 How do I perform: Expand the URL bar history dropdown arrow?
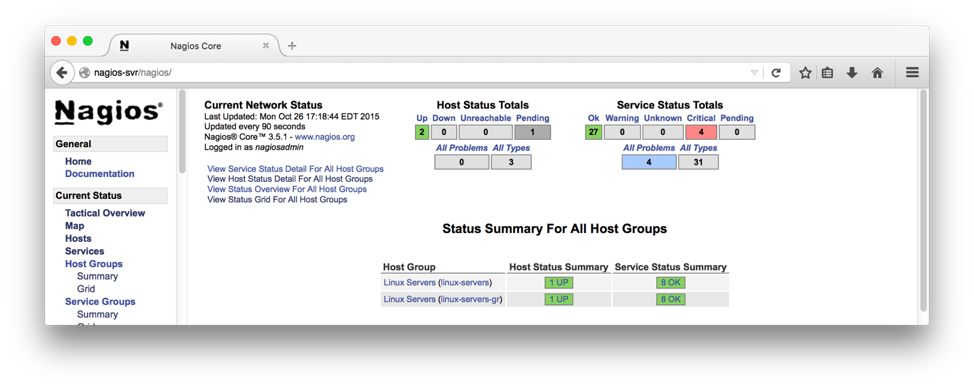click(754, 73)
